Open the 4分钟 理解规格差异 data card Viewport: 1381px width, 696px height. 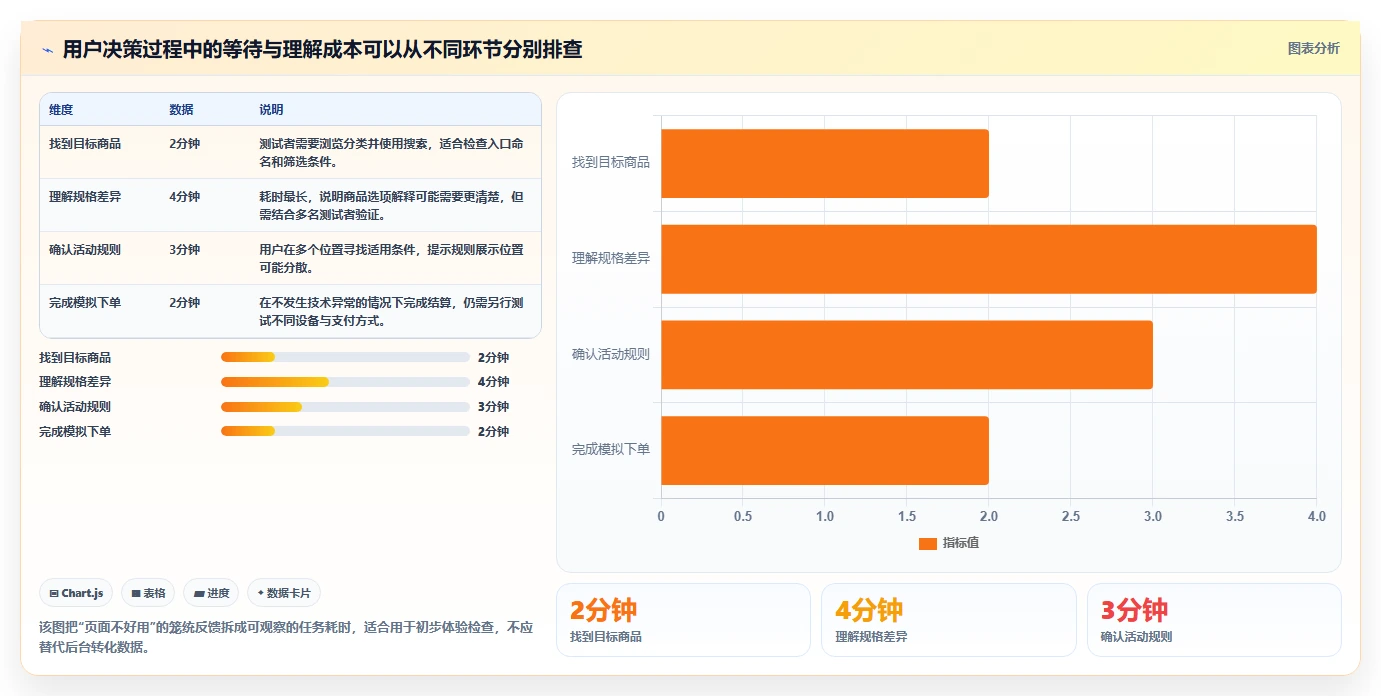point(948,620)
